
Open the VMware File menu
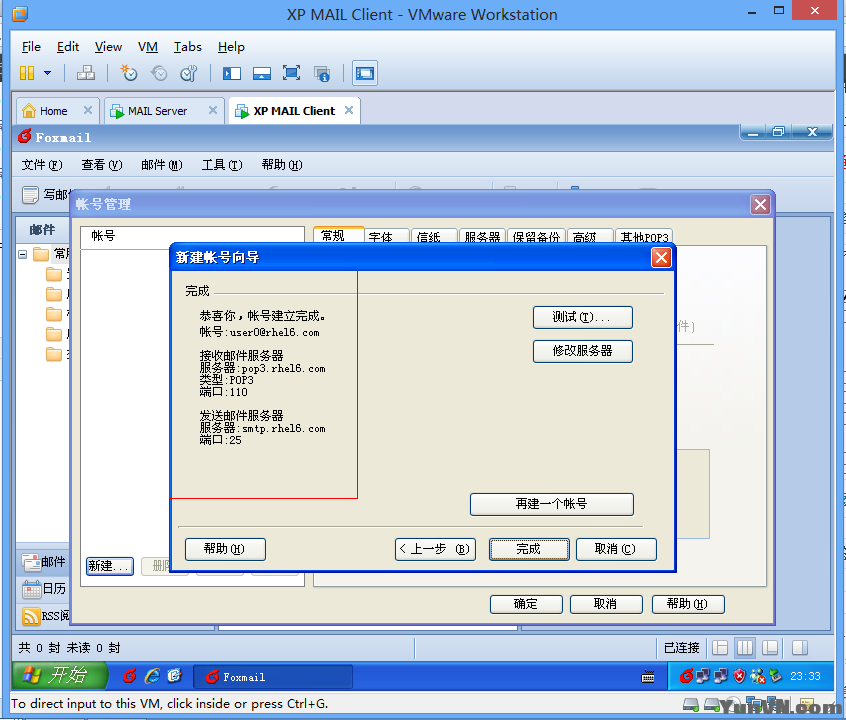click(31, 47)
